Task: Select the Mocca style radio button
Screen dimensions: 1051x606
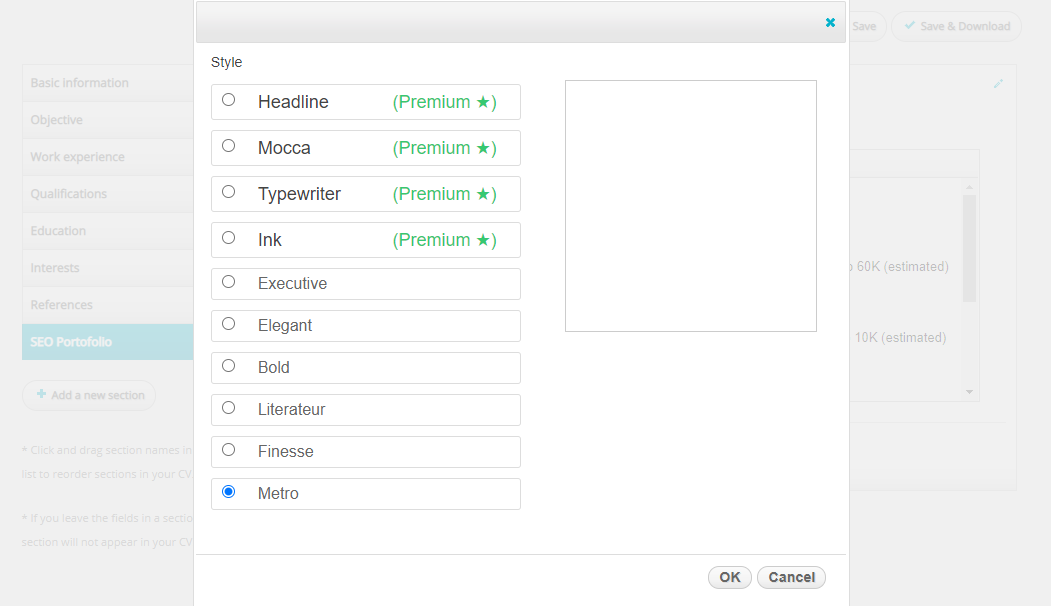Action: click(x=229, y=145)
